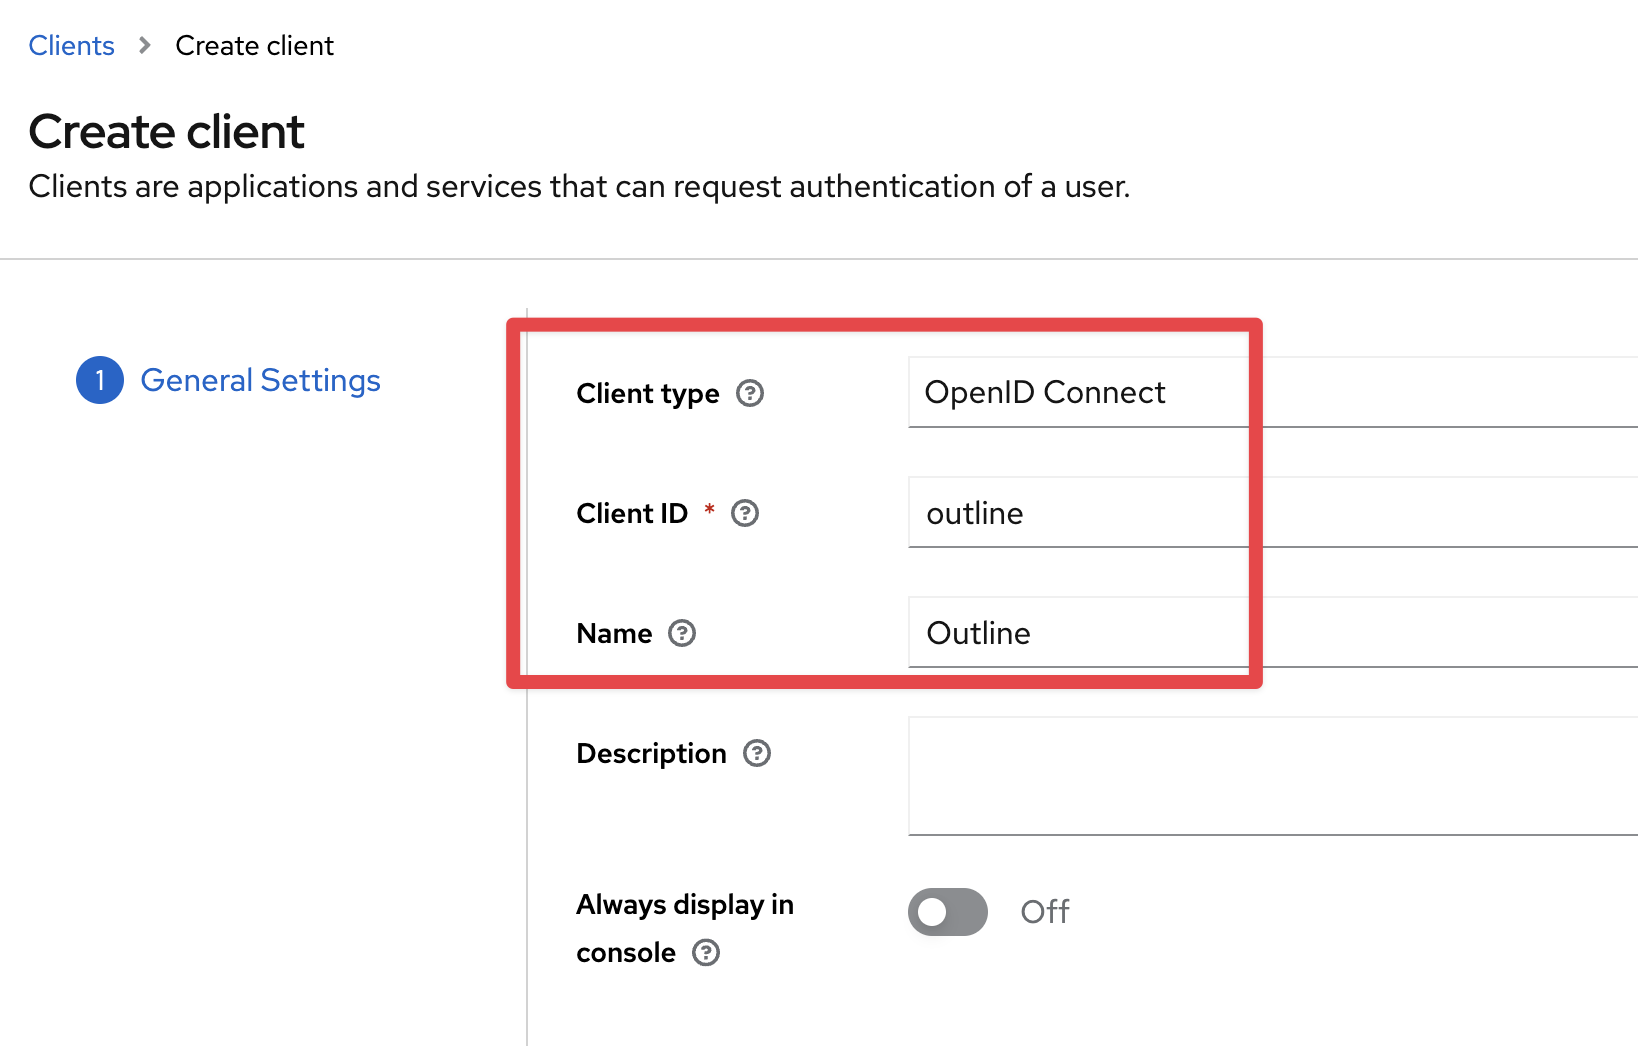Viewport: 1638px width, 1046px height.
Task: Click into the Name field containing Outline
Action: point(1270,633)
